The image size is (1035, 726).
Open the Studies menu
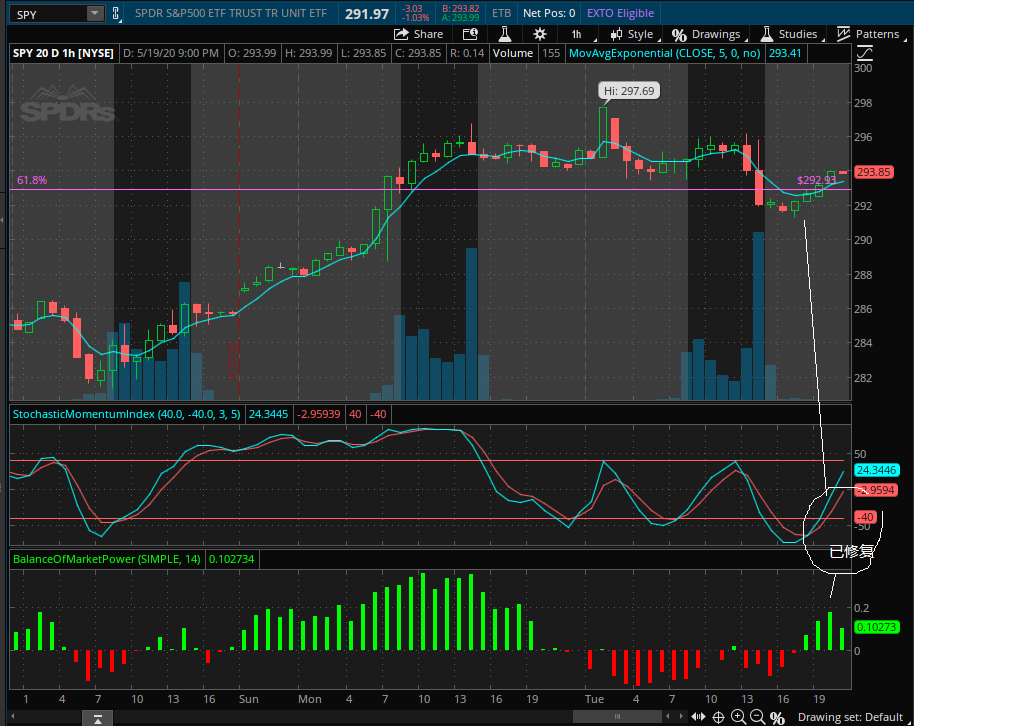coord(791,34)
